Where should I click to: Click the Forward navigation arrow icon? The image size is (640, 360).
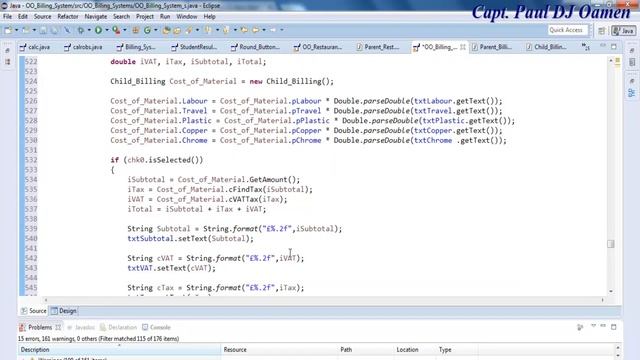[x=273, y=30]
